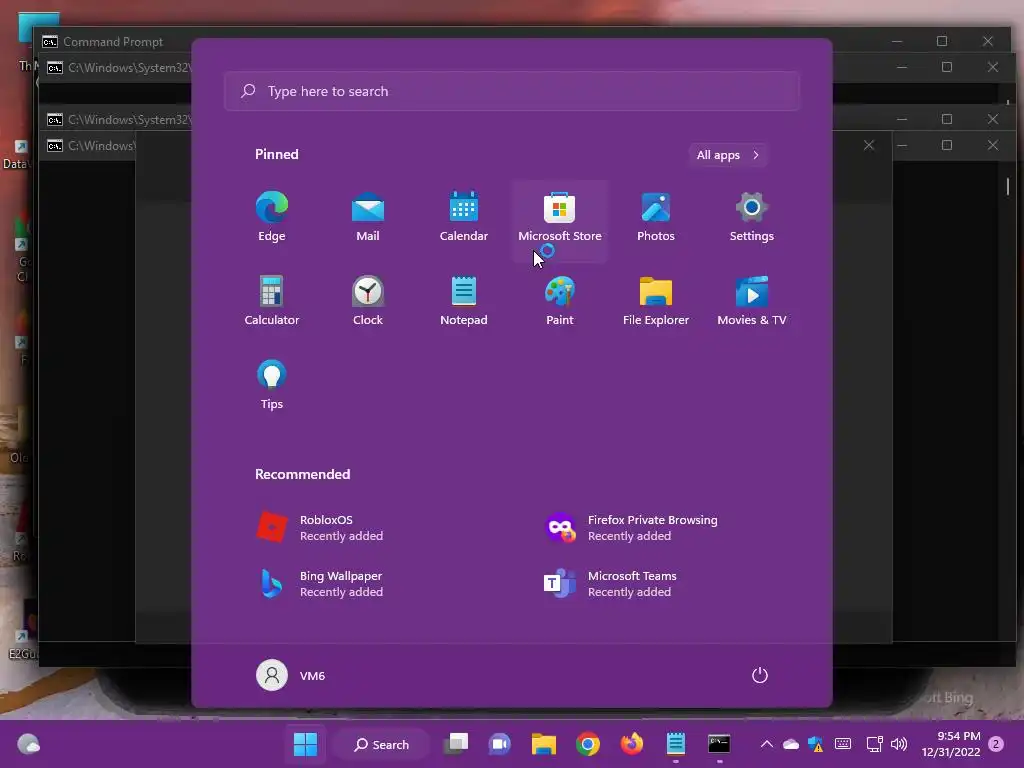Launch Google Chrome from the taskbar
Screen dimensions: 1024x768
[x=588, y=744]
